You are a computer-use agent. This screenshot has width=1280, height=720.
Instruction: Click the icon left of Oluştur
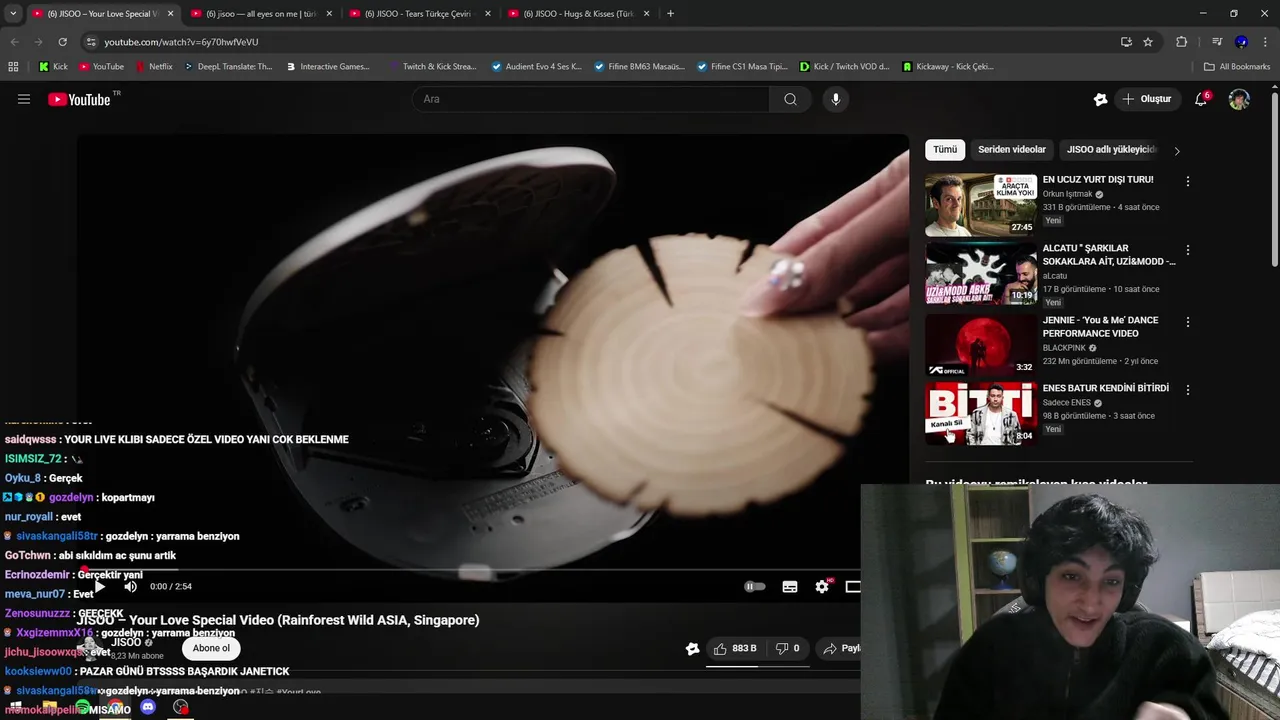click(1100, 99)
